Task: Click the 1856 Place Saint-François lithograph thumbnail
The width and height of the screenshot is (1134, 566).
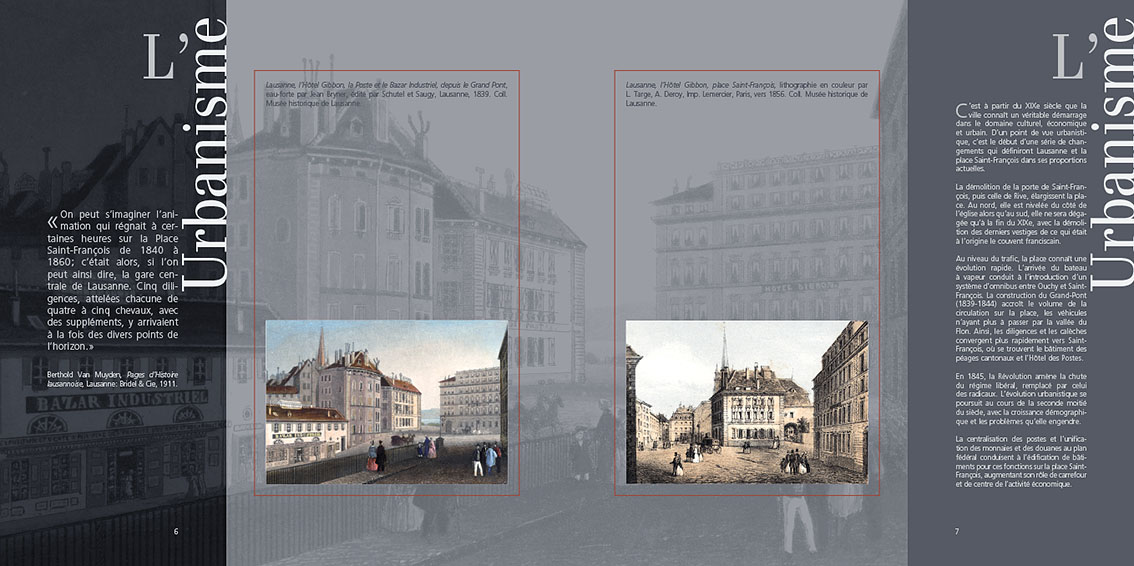Action: (747, 402)
